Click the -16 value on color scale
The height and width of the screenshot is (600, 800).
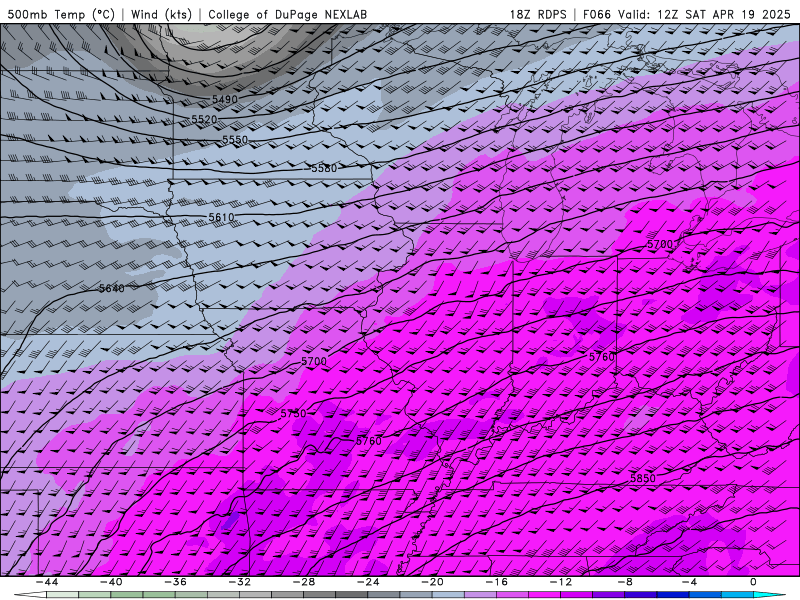click(x=496, y=582)
